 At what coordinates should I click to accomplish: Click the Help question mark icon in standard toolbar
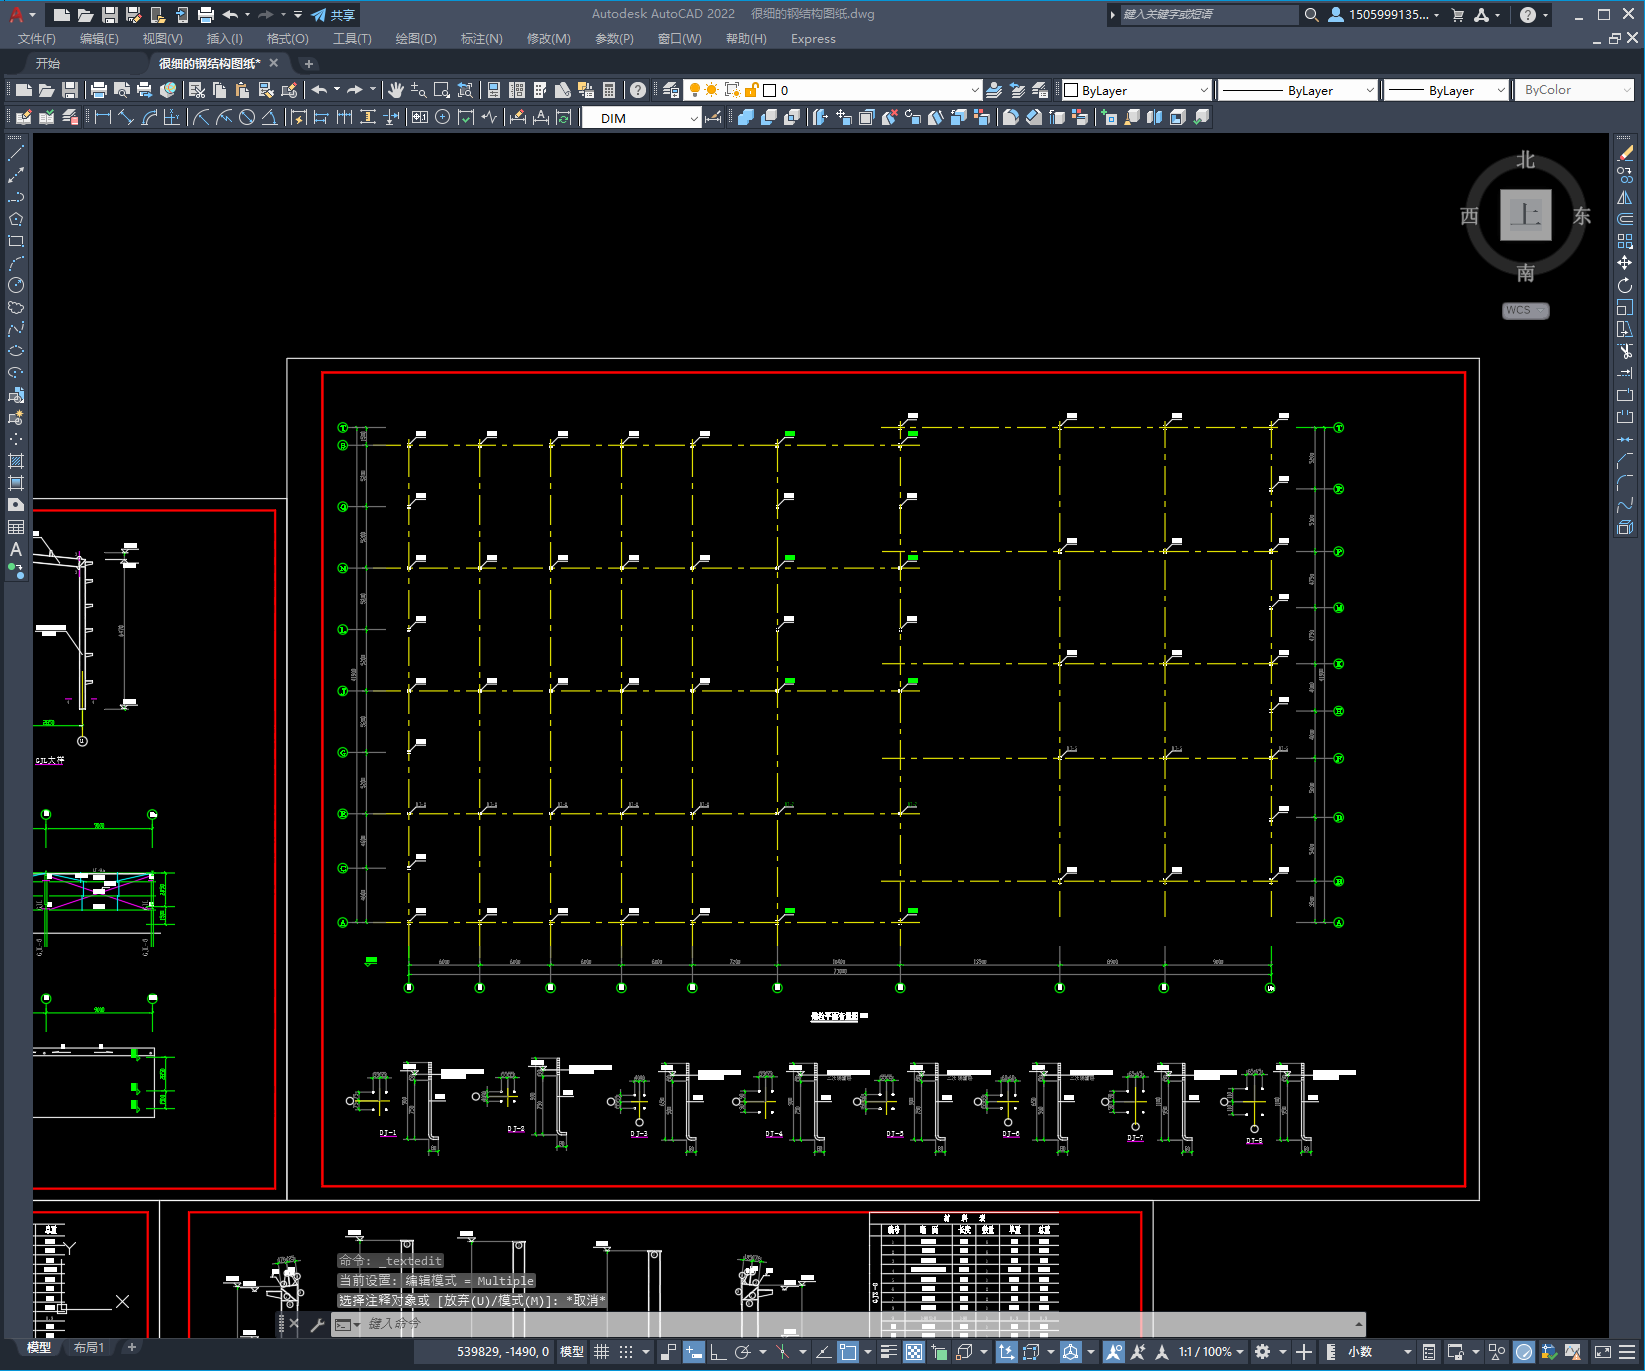[638, 90]
